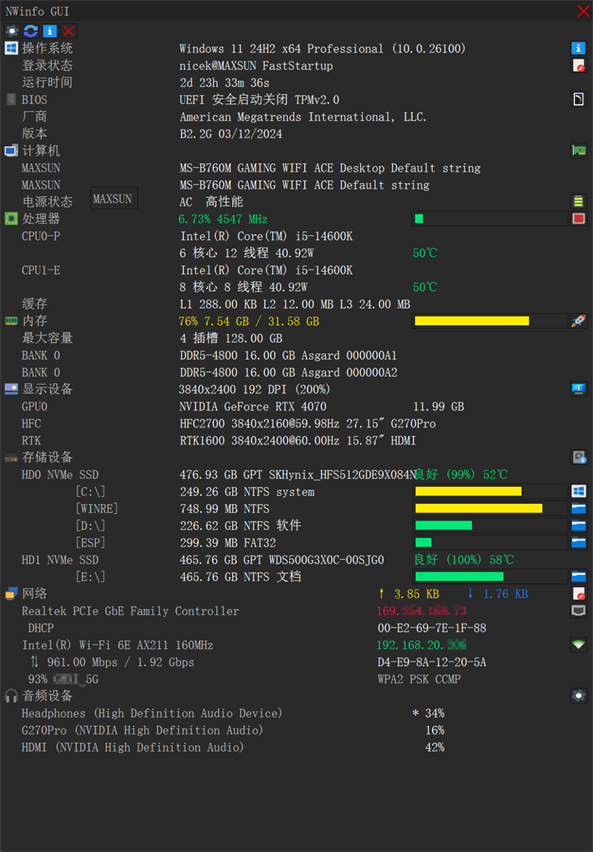Open the folder icon on the E:\ row
The image size is (593, 852).
pos(578,577)
